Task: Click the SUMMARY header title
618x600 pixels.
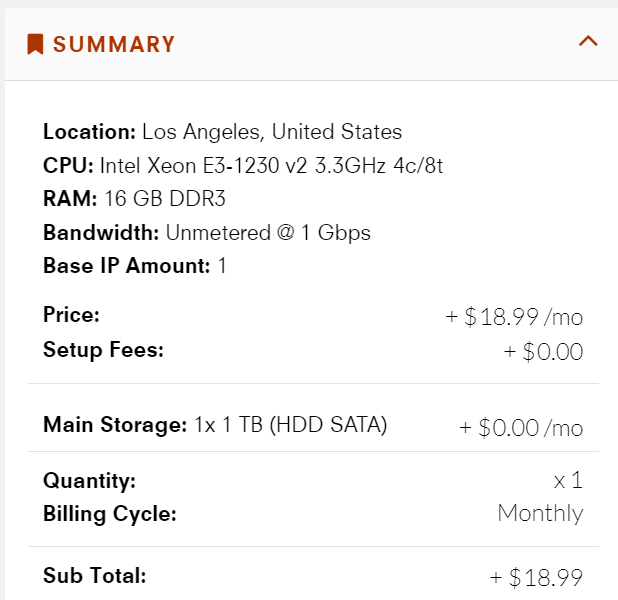Action: coord(114,44)
